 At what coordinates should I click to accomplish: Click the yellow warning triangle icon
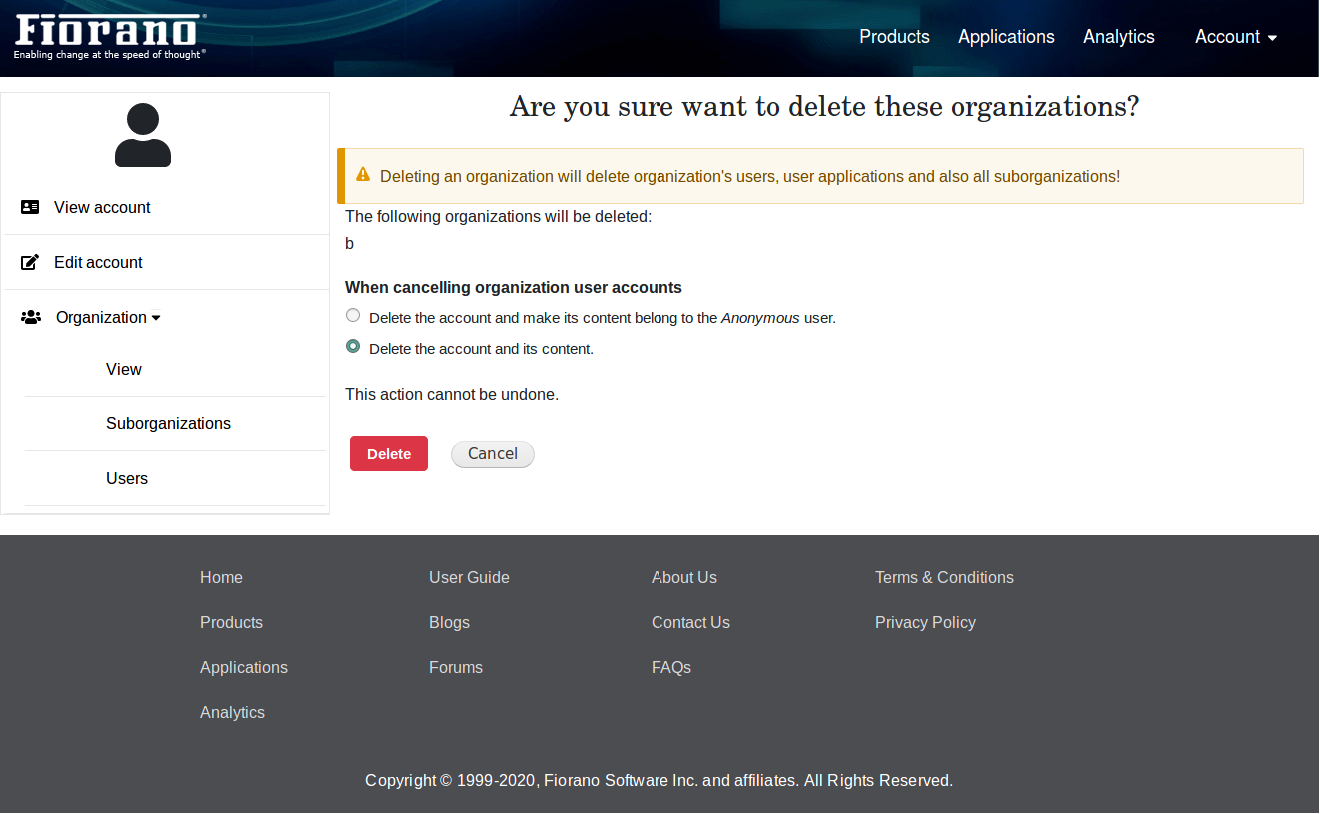(x=363, y=175)
